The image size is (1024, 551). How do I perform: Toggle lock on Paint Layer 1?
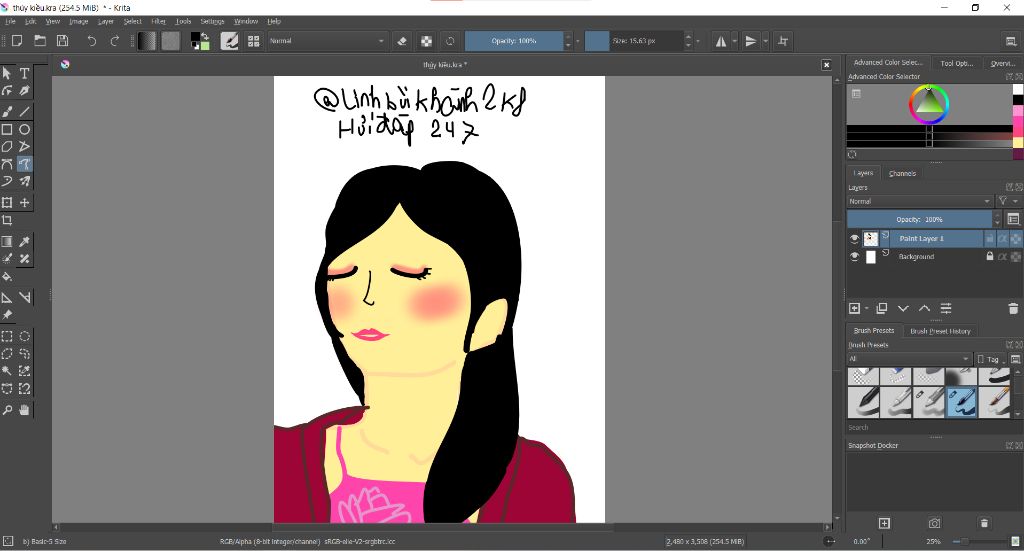[989, 239]
